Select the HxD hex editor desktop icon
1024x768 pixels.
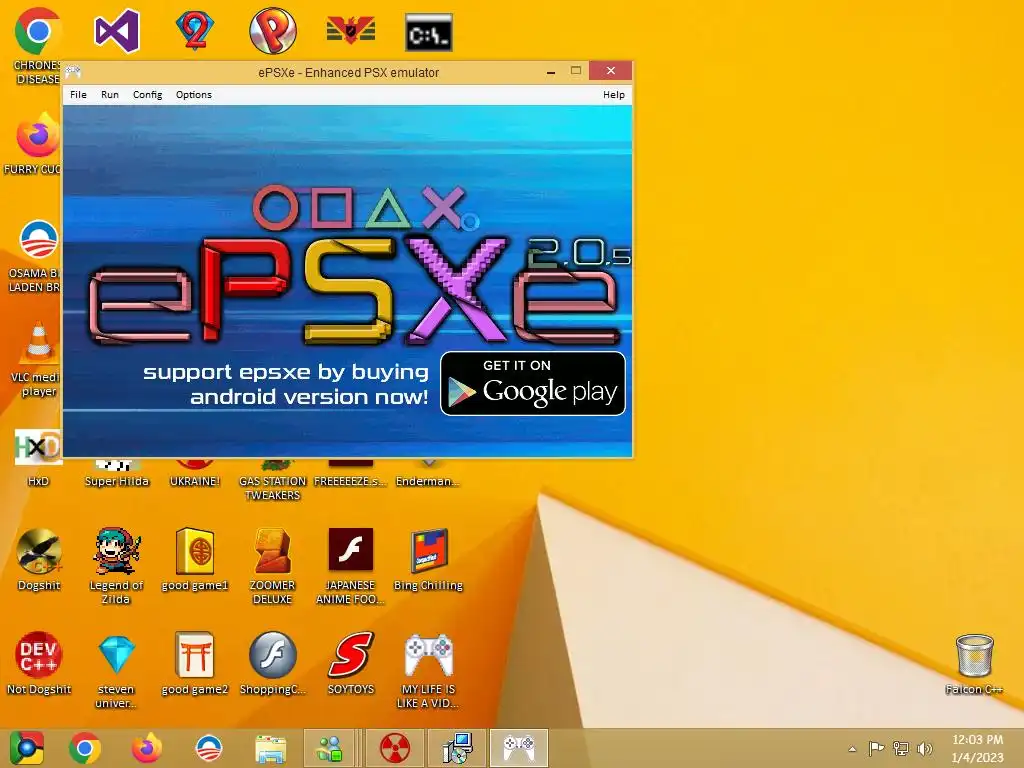pyautogui.click(x=38, y=447)
